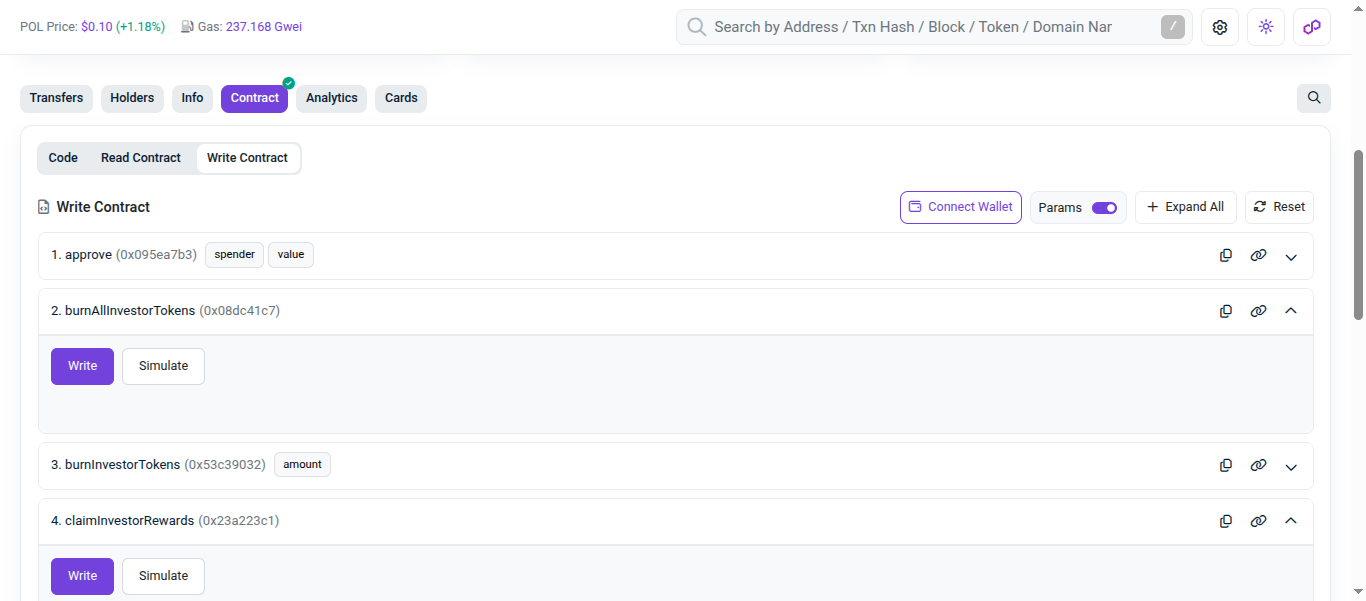Click the slash shortcut key icon in search
The height and width of the screenshot is (601, 1366).
(x=1173, y=27)
